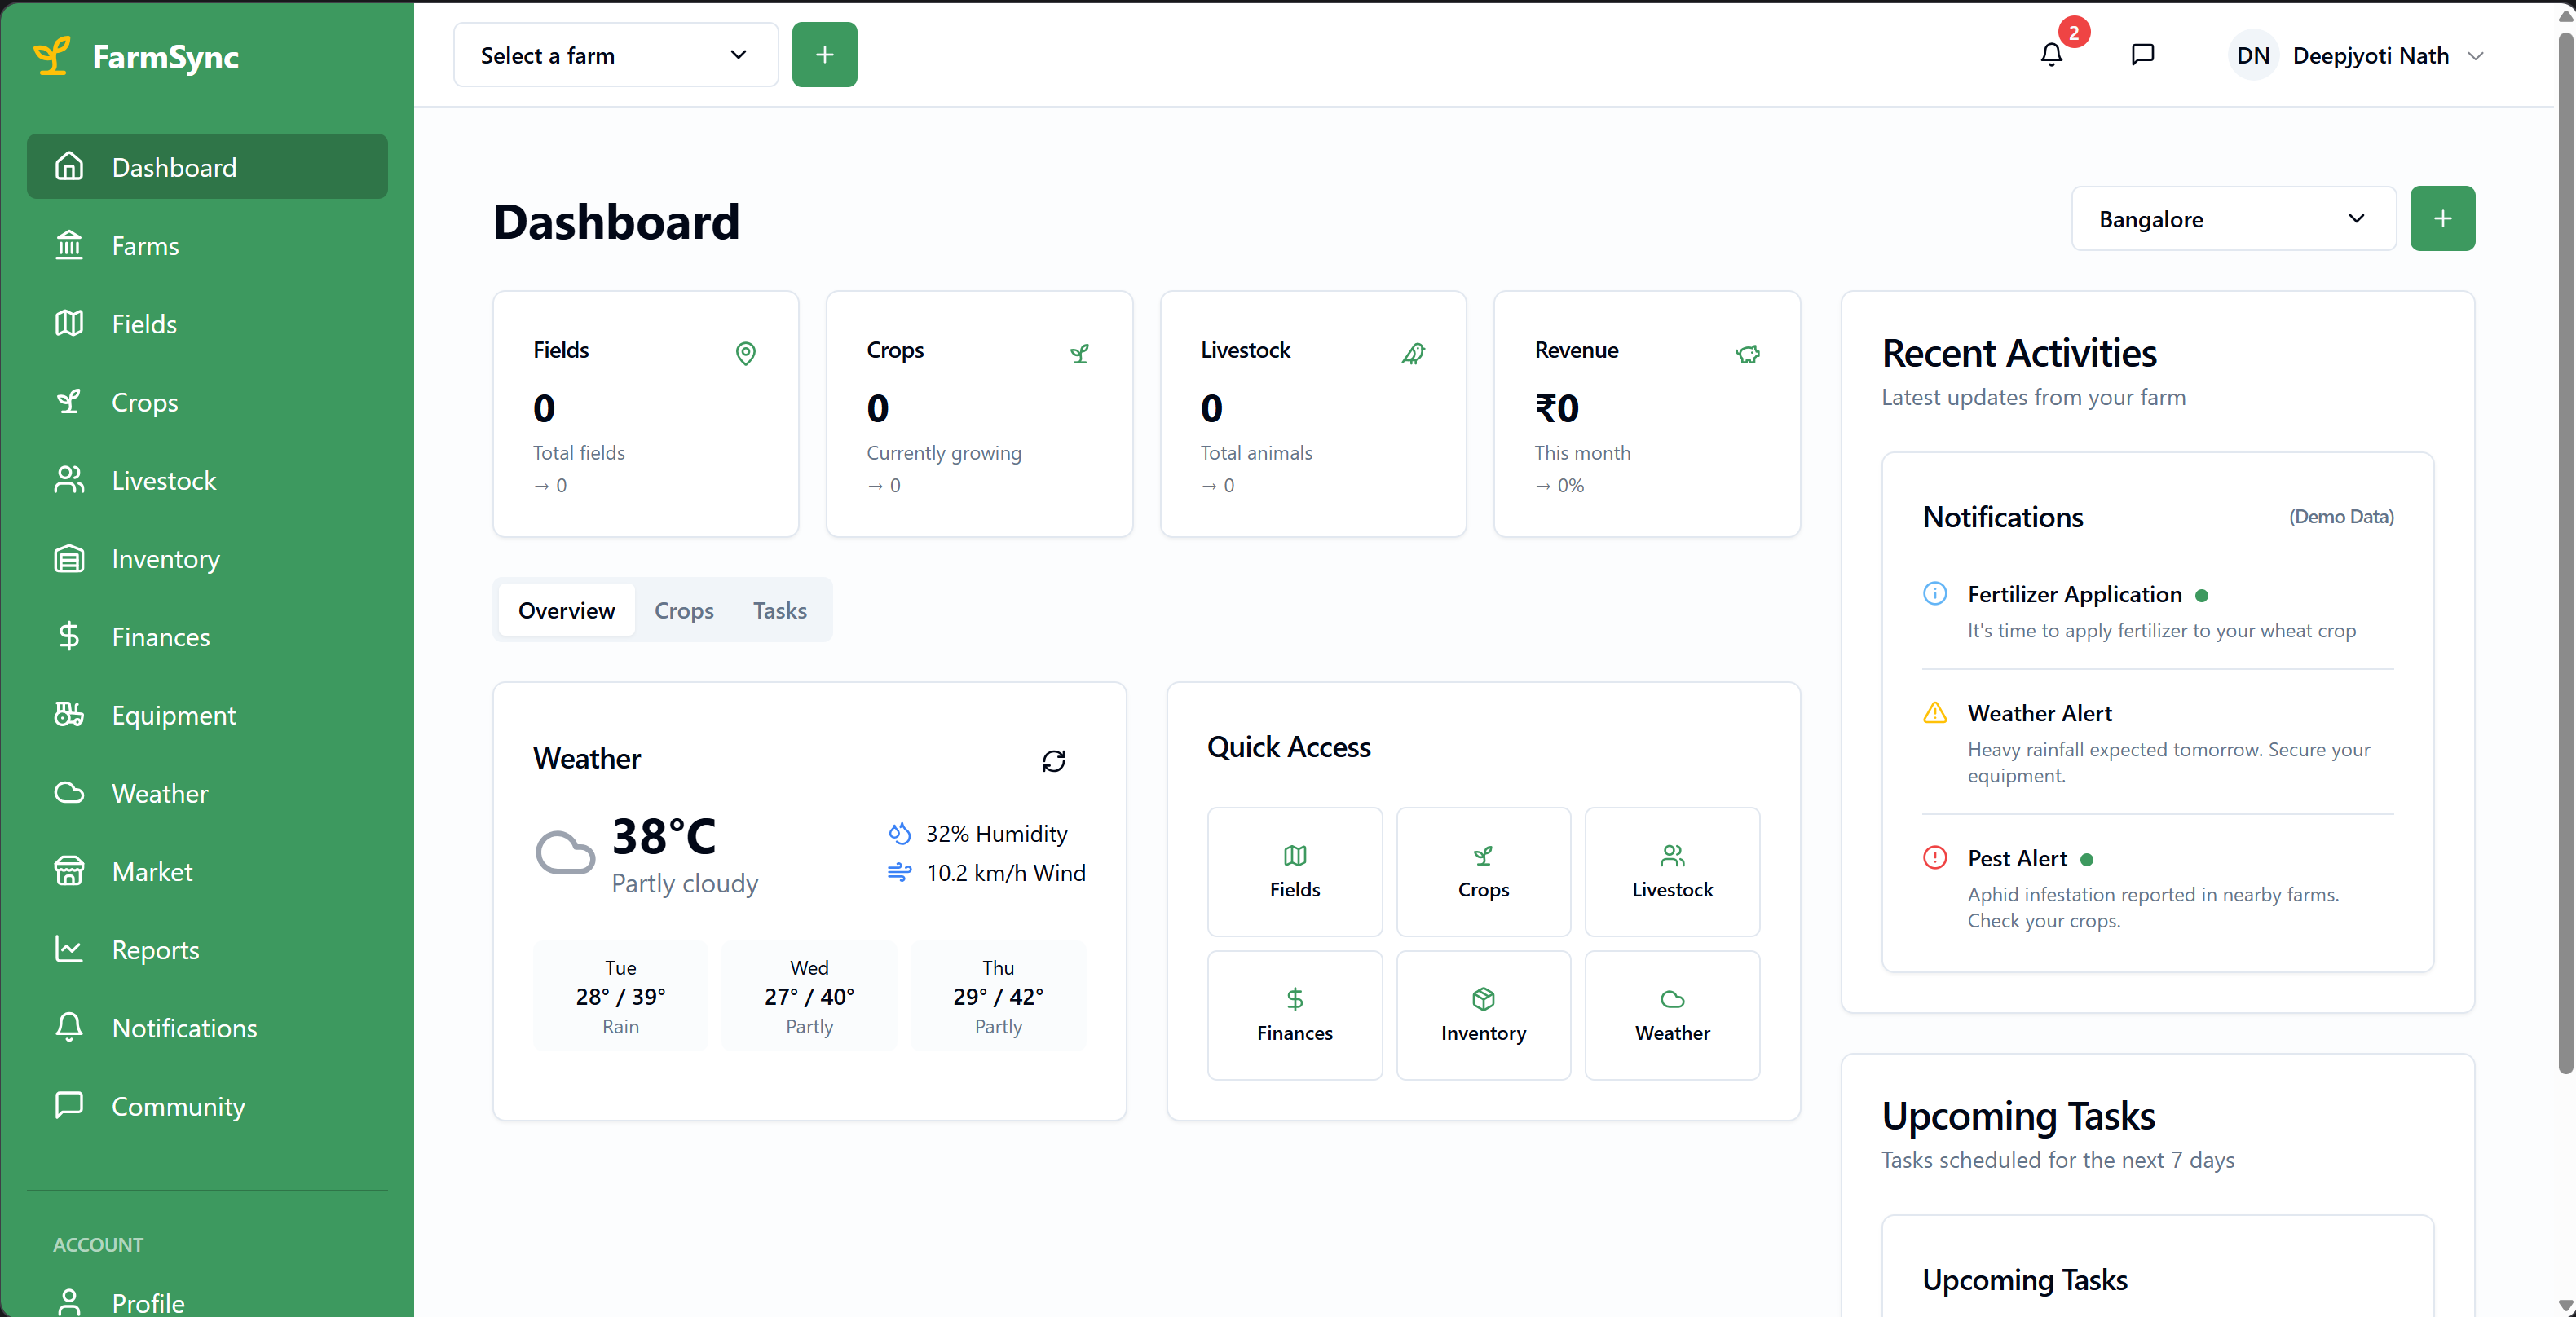Open the Select a farm dropdown

click(x=616, y=55)
